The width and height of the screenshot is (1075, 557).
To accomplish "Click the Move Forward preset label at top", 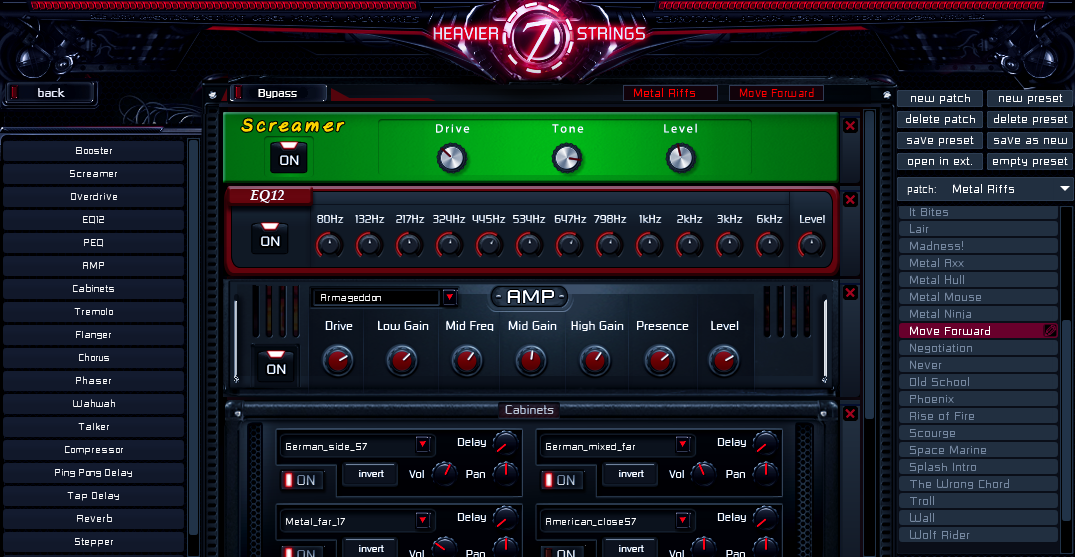I will [776, 93].
